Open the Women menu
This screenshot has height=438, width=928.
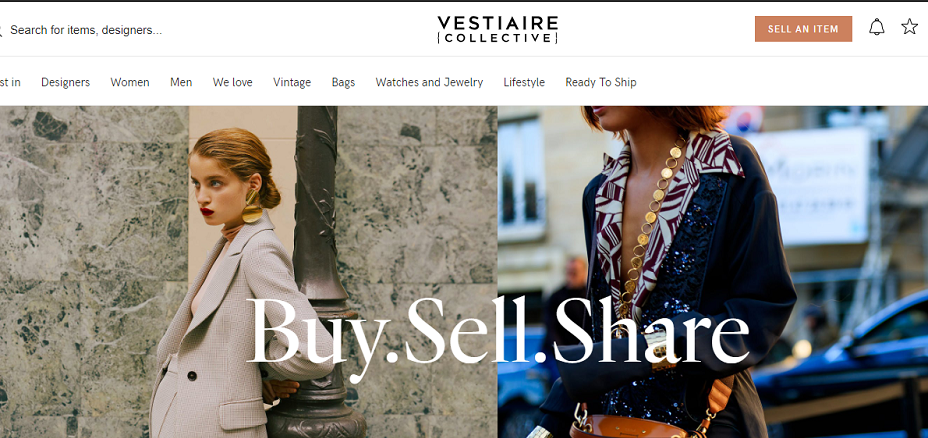tap(130, 82)
